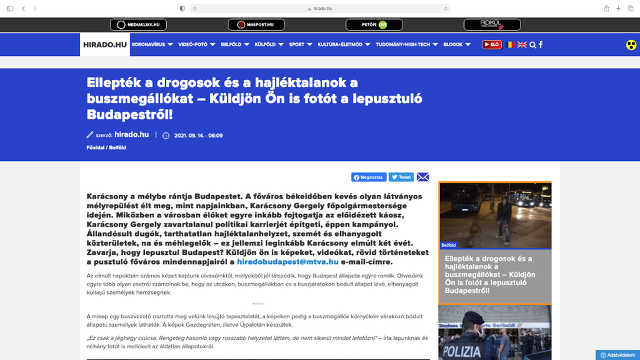Open the Petőfi network link

click(374, 25)
